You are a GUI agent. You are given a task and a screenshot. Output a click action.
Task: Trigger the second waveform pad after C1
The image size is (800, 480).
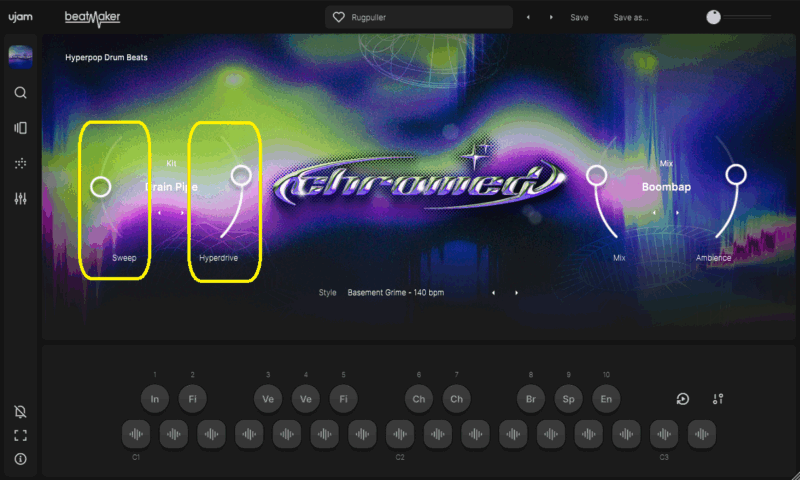211,434
